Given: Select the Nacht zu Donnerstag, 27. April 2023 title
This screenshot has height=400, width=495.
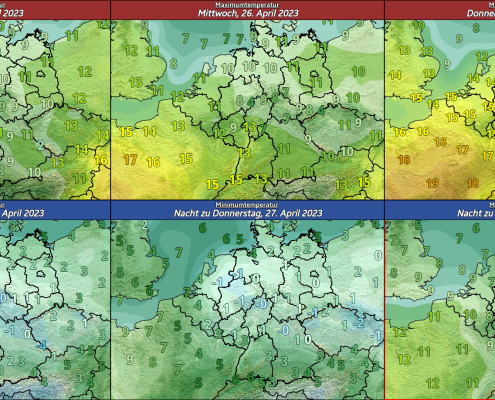Looking at the screenshot, I should pos(248,213).
